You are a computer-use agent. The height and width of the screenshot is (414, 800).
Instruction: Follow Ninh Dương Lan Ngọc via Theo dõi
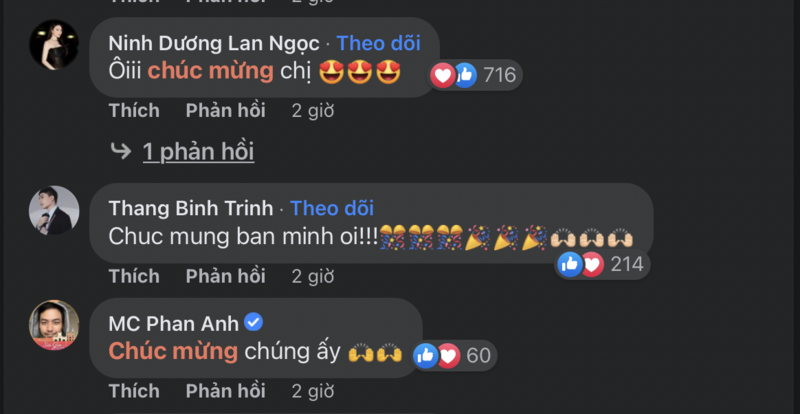pos(379,43)
